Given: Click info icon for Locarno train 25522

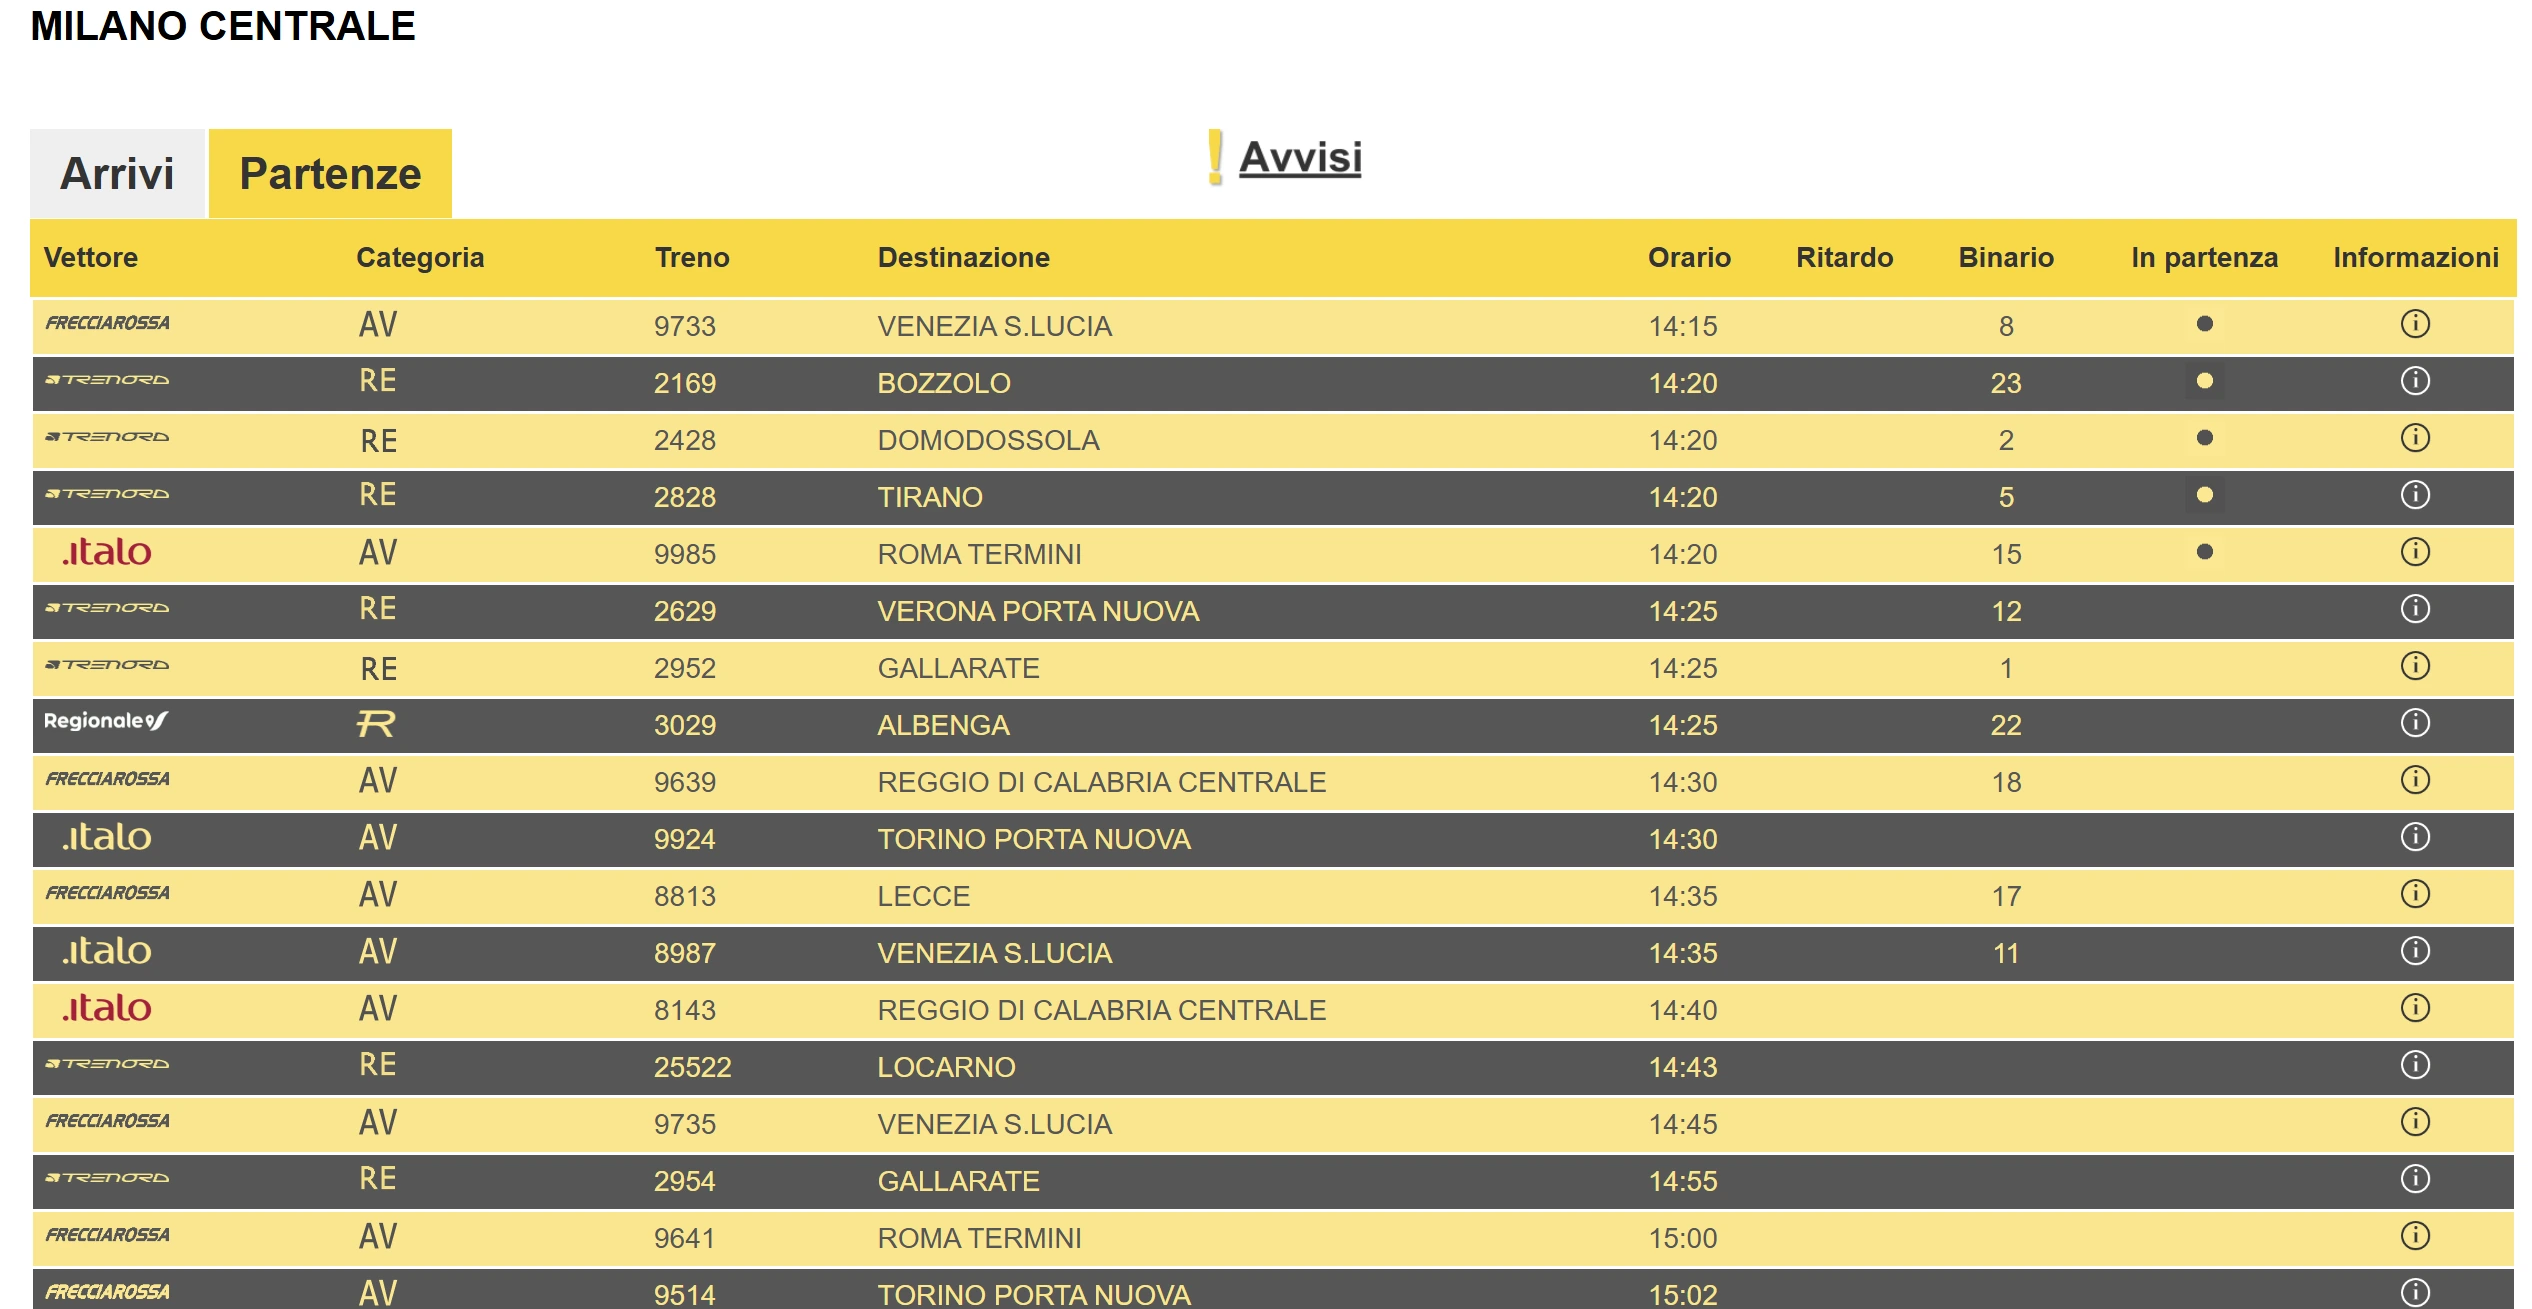Looking at the screenshot, I should [2414, 1065].
